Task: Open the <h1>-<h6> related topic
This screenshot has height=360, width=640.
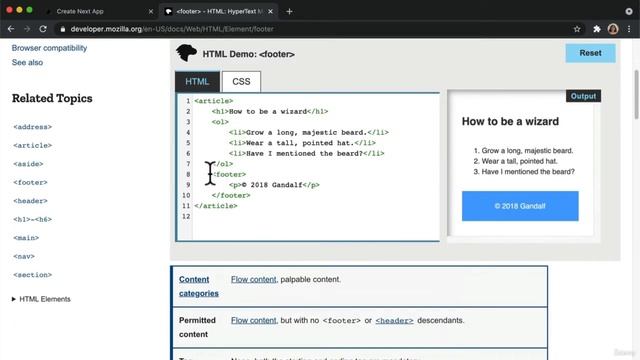Action: click(33, 220)
